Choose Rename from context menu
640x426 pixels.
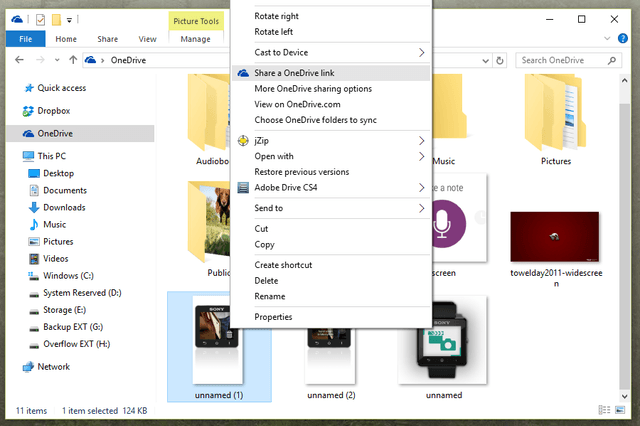[x=331, y=296]
